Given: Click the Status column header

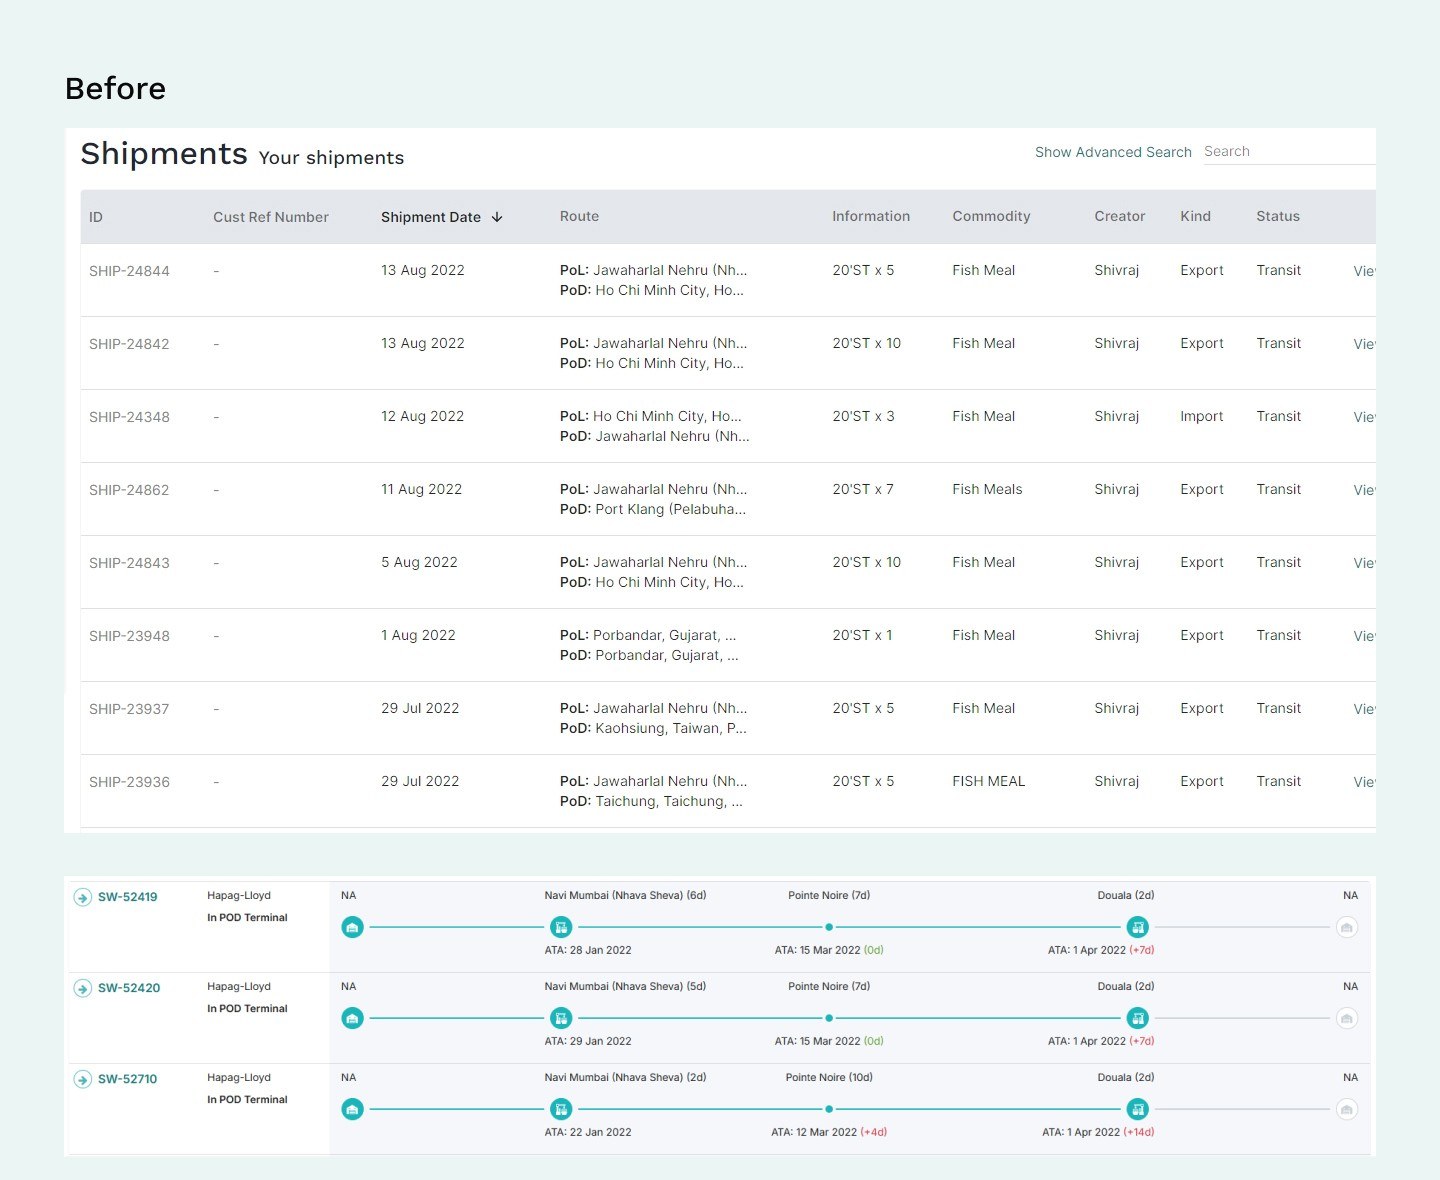Looking at the screenshot, I should click(x=1278, y=216).
